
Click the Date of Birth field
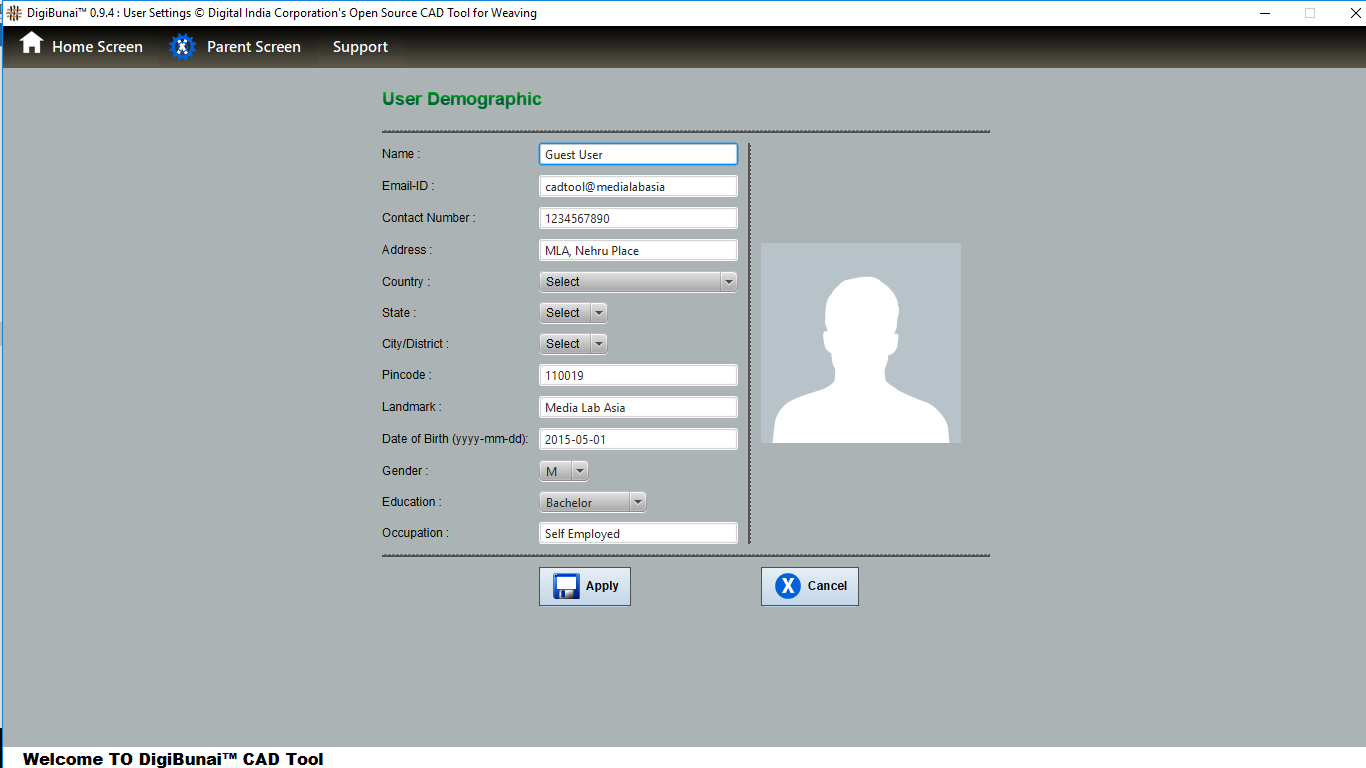coord(638,440)
